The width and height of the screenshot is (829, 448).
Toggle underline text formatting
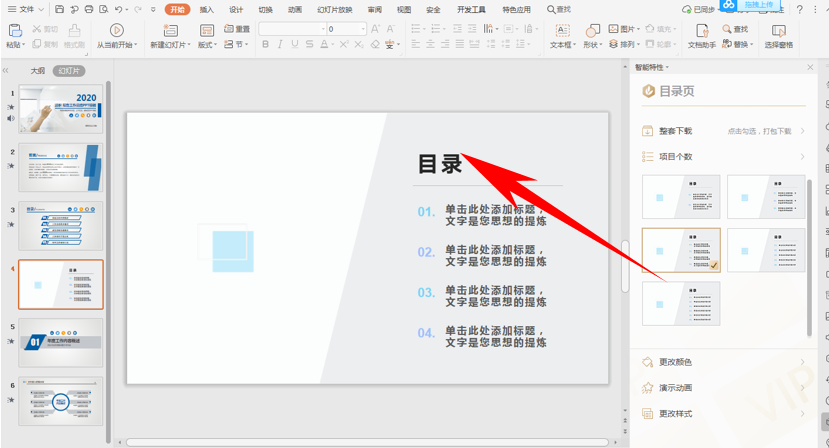pos(294,44)
